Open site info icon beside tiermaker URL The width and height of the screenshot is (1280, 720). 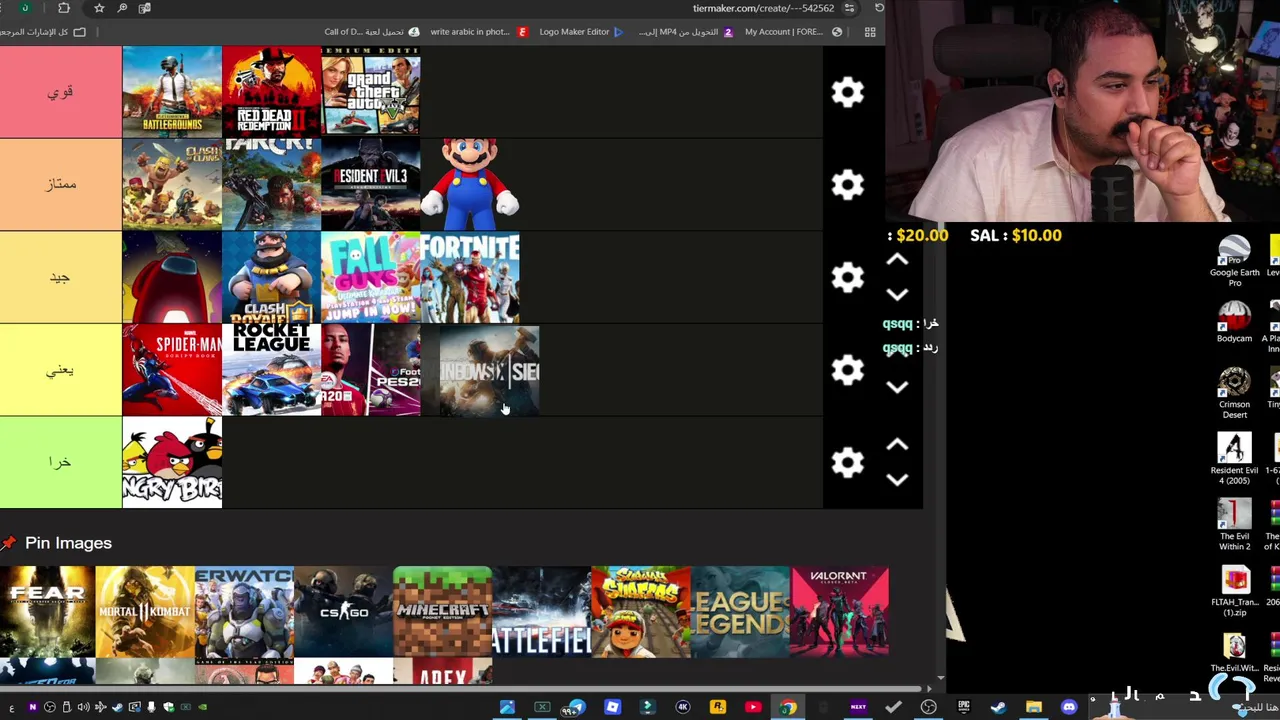click(849, 8)
